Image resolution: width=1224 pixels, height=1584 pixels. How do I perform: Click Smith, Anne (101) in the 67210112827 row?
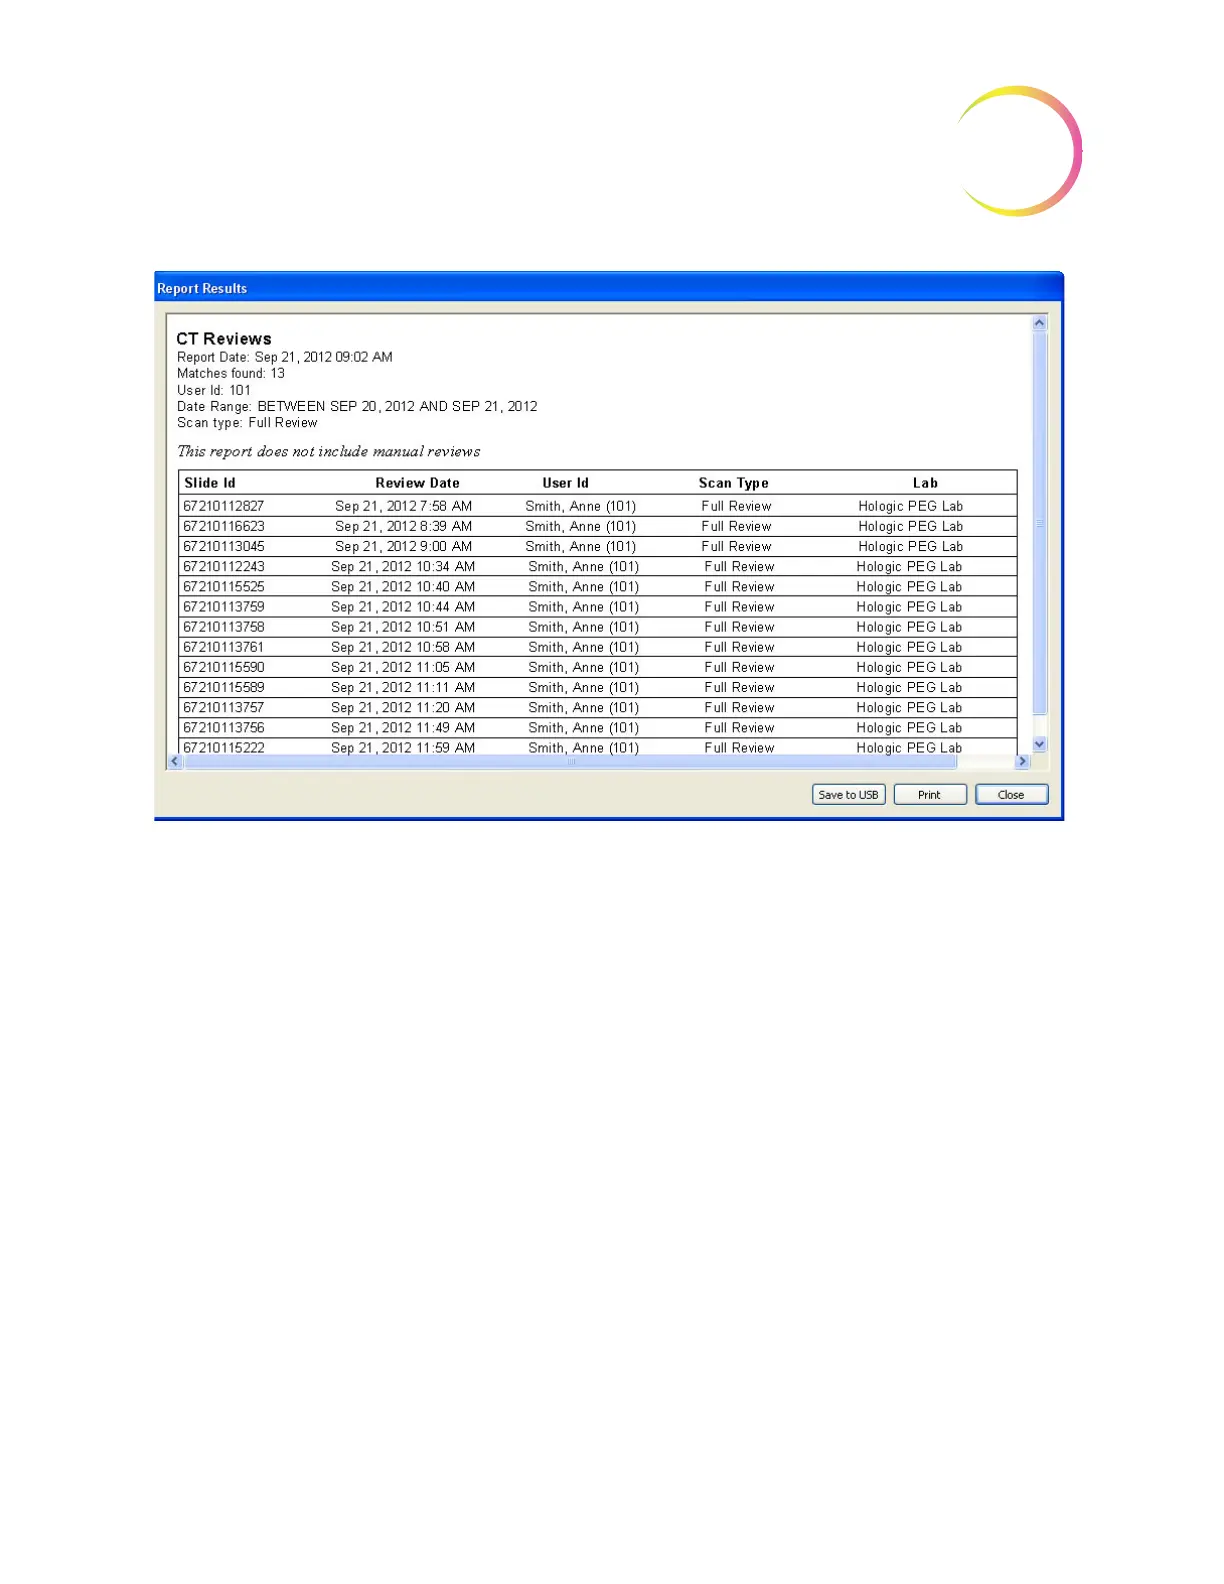580,506
